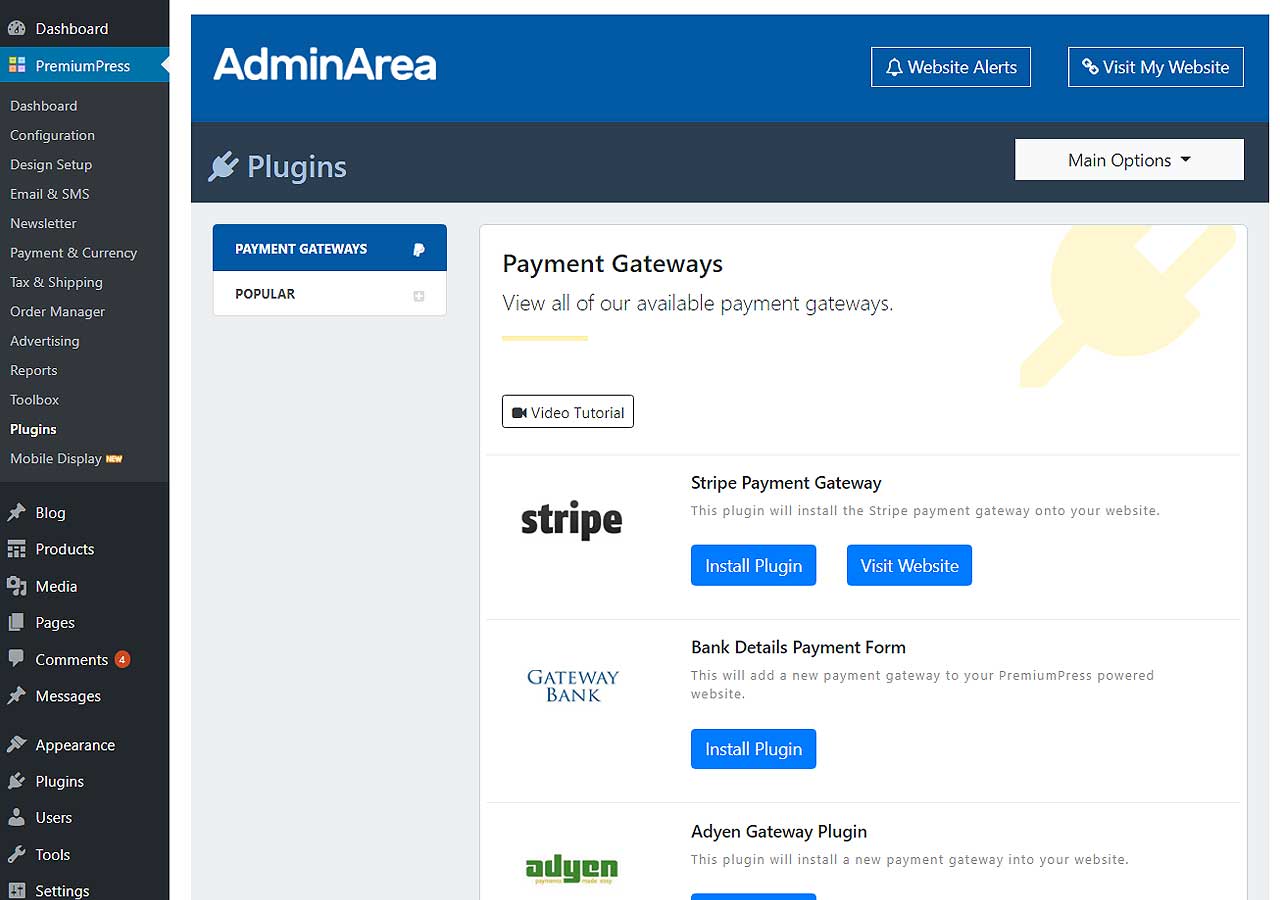
Task: Click the Media icon in sidebar
Action: click(16, 586)
